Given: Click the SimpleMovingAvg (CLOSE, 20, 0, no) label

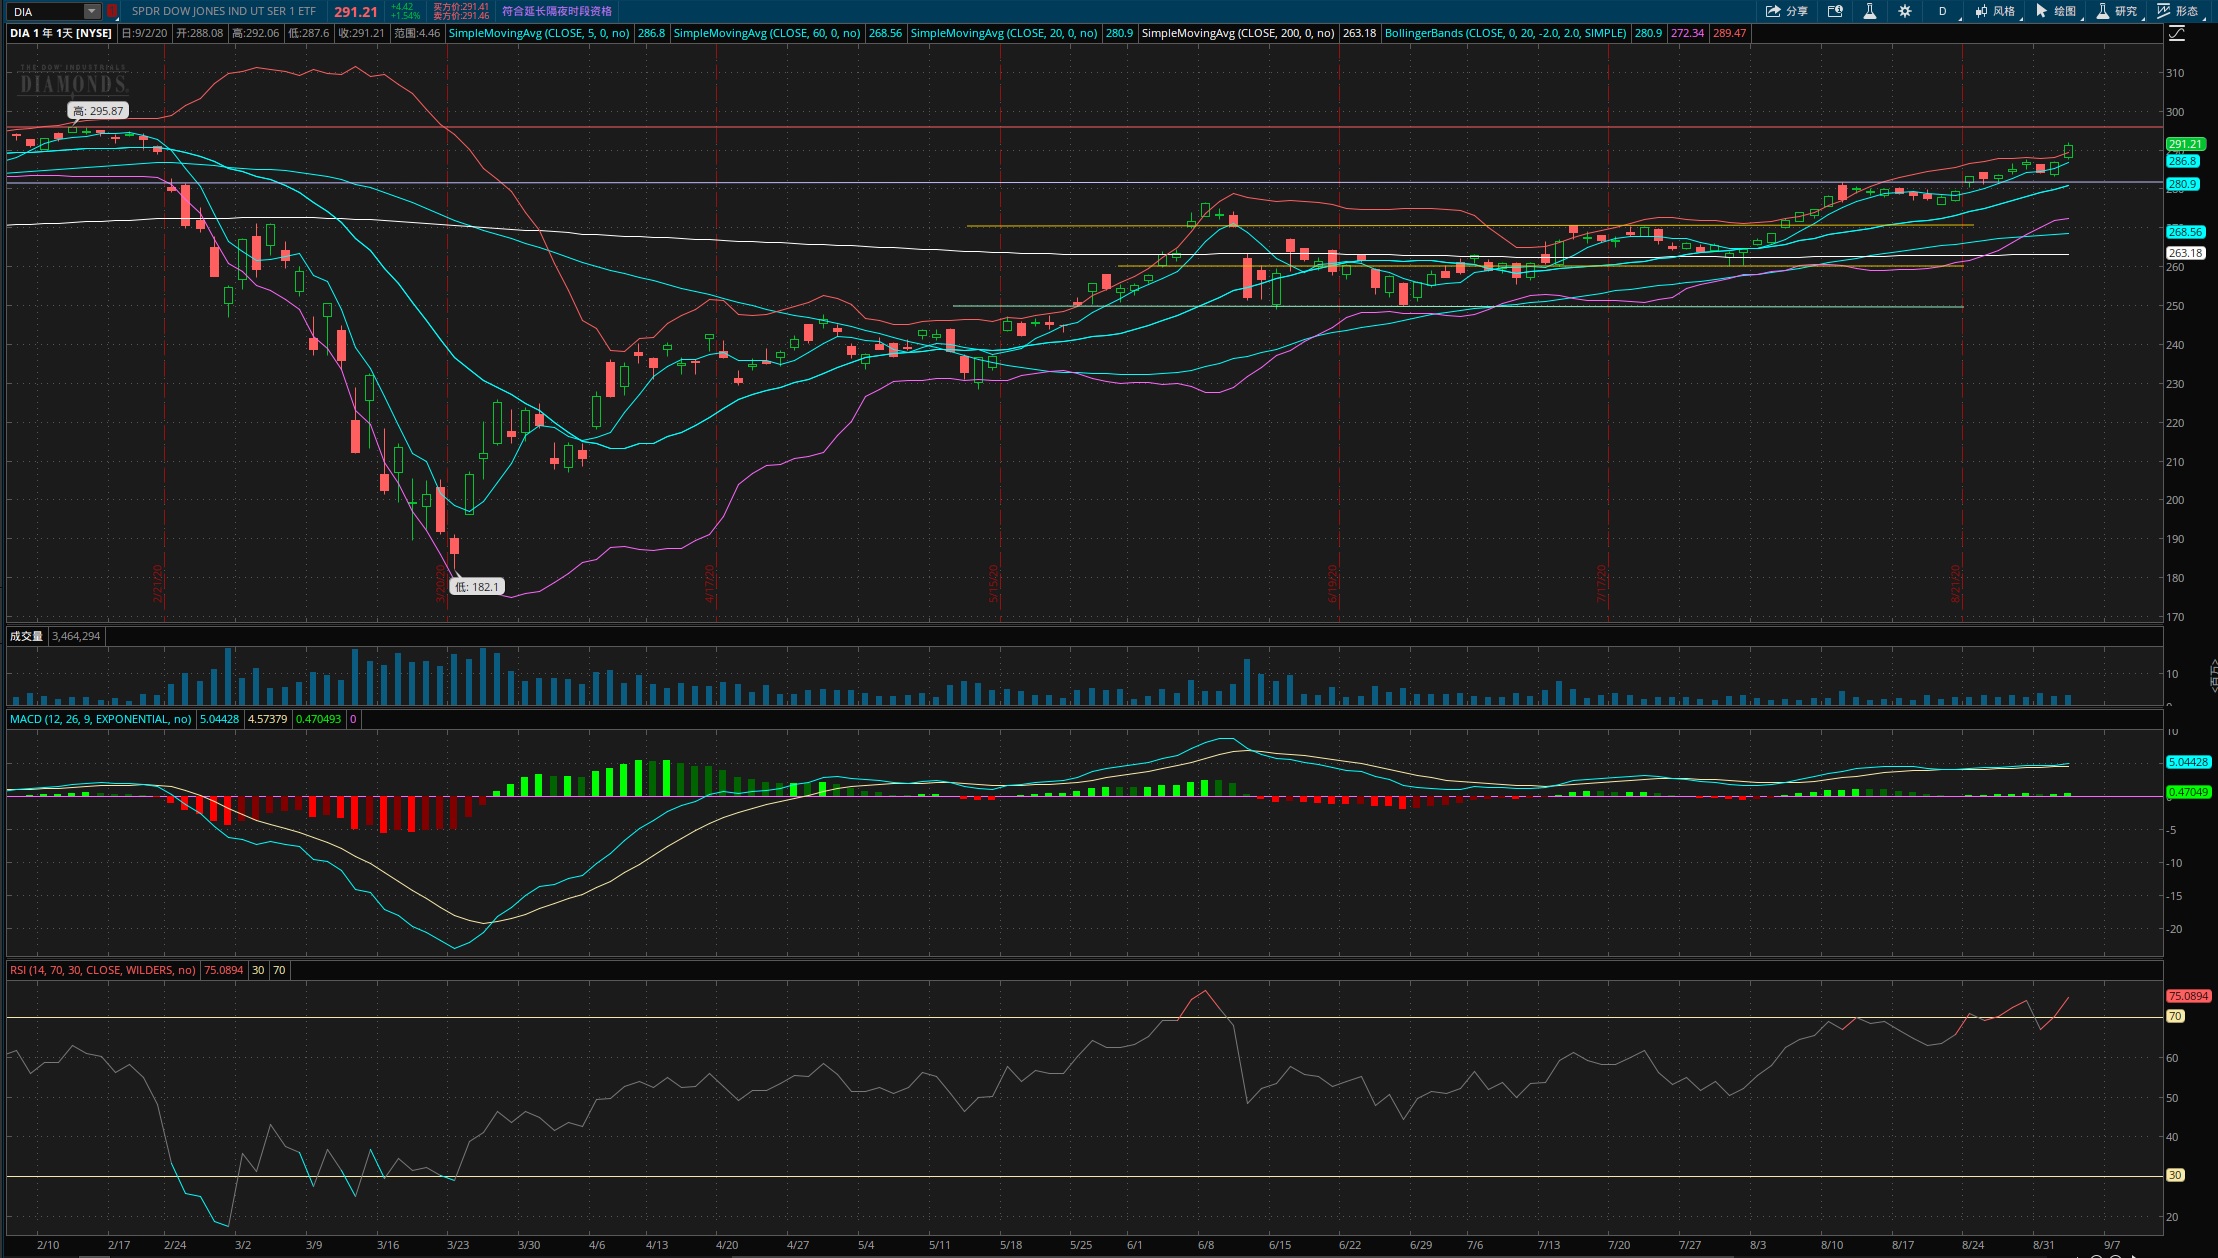Looking at the screenshot, I should pyautogui.click(x=1004, y=33).
